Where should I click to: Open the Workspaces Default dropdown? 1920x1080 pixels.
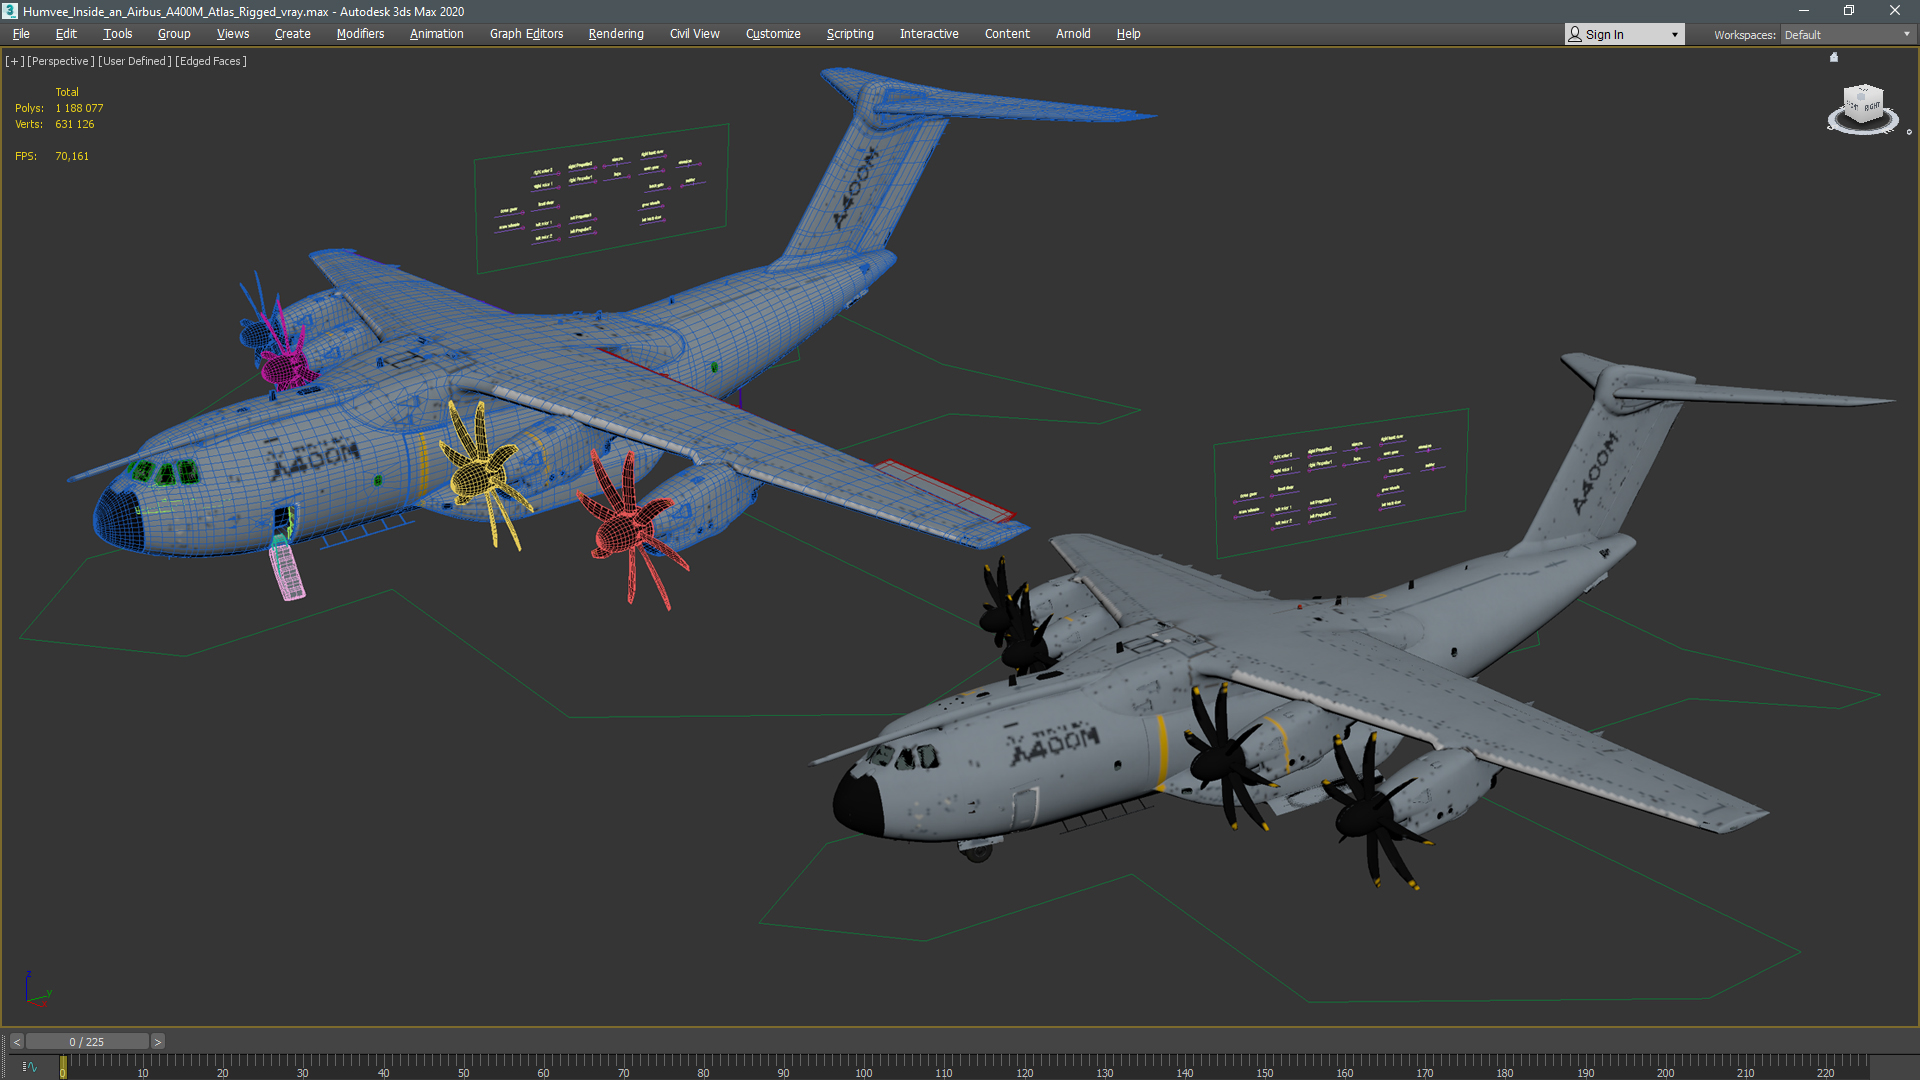(x=1847, y=35)
